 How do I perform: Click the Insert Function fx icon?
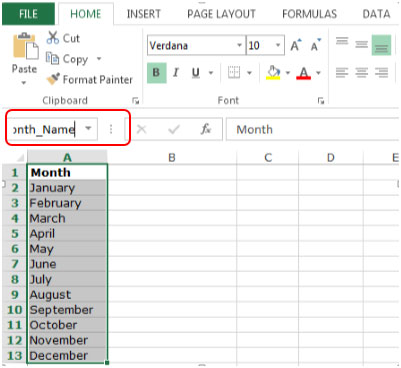pos(206,129)
